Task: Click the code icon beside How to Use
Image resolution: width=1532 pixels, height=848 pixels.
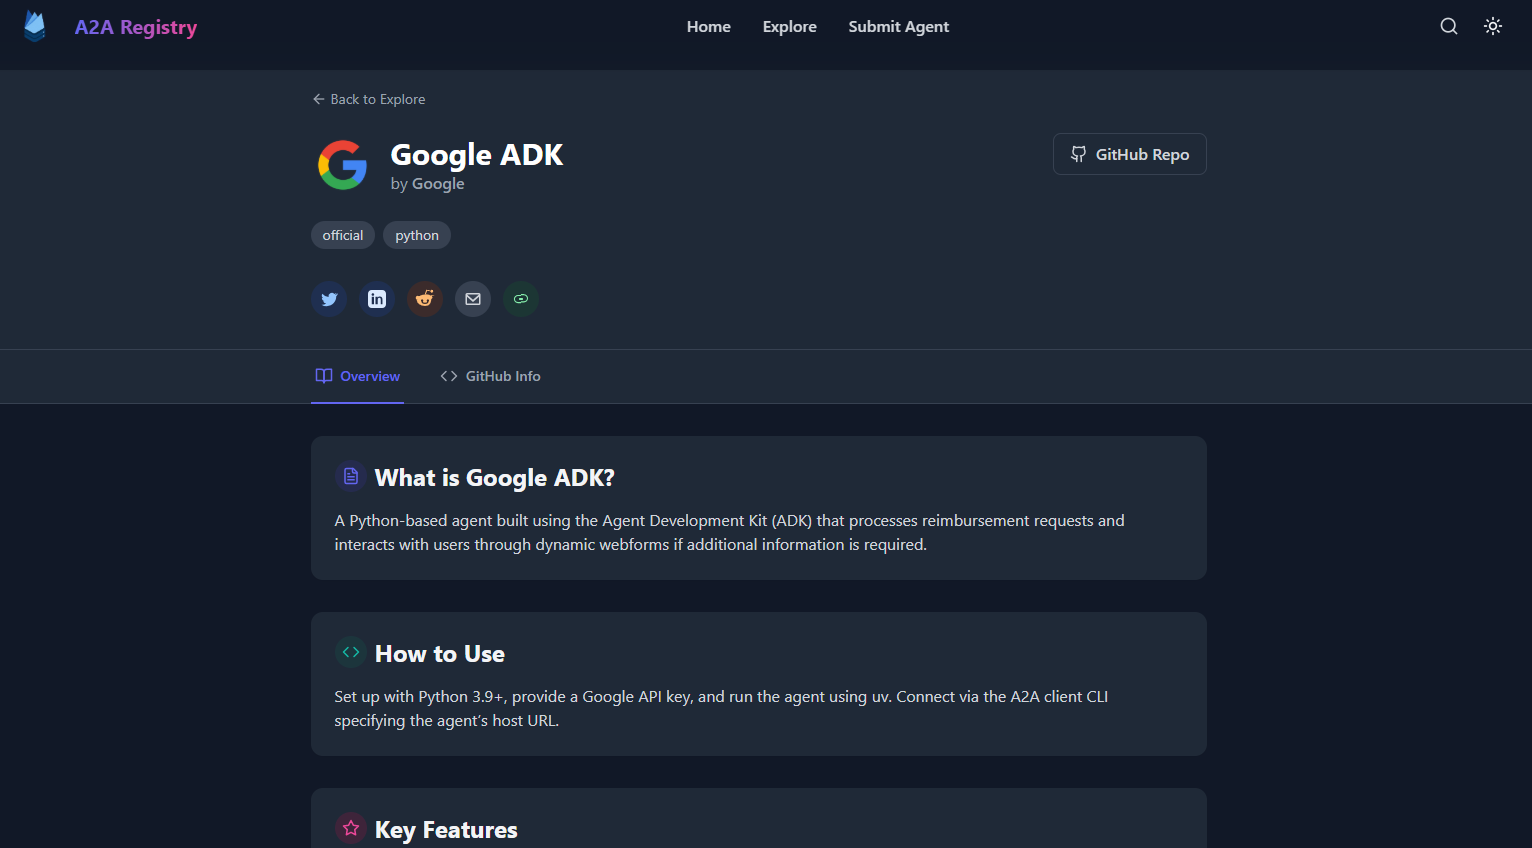Action: tap(351, 652)
